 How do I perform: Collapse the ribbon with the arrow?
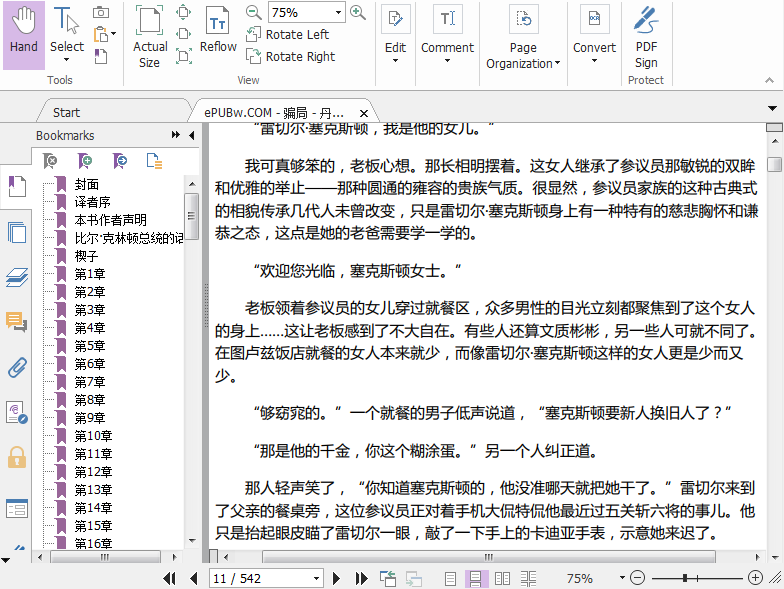(x=770, y=80)
